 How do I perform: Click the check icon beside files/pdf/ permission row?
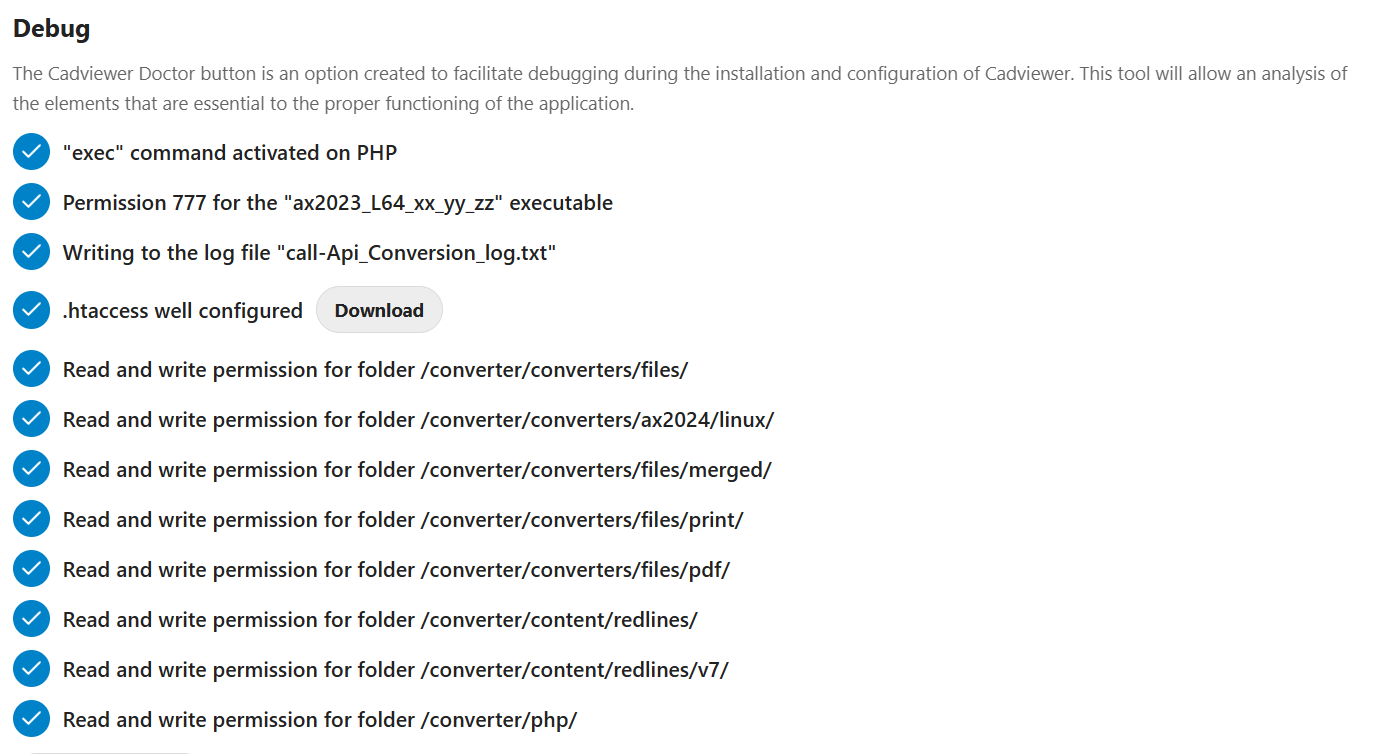pyautogui.click(x=31, y=568)
